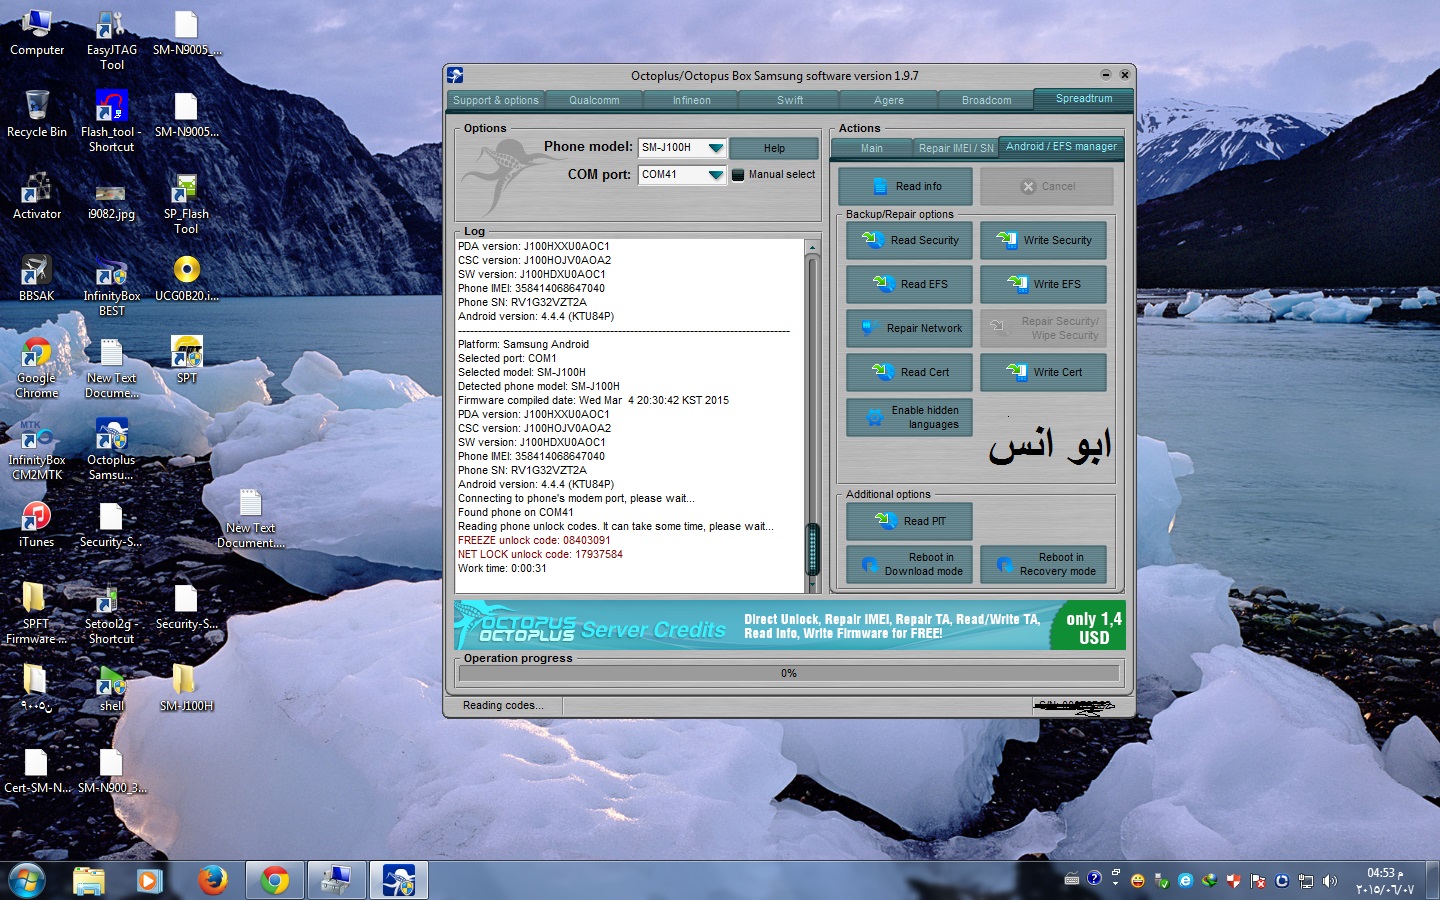Open Google Chrome desktop shortcut
Screen dimensions: 1440x900
[37, 368]
